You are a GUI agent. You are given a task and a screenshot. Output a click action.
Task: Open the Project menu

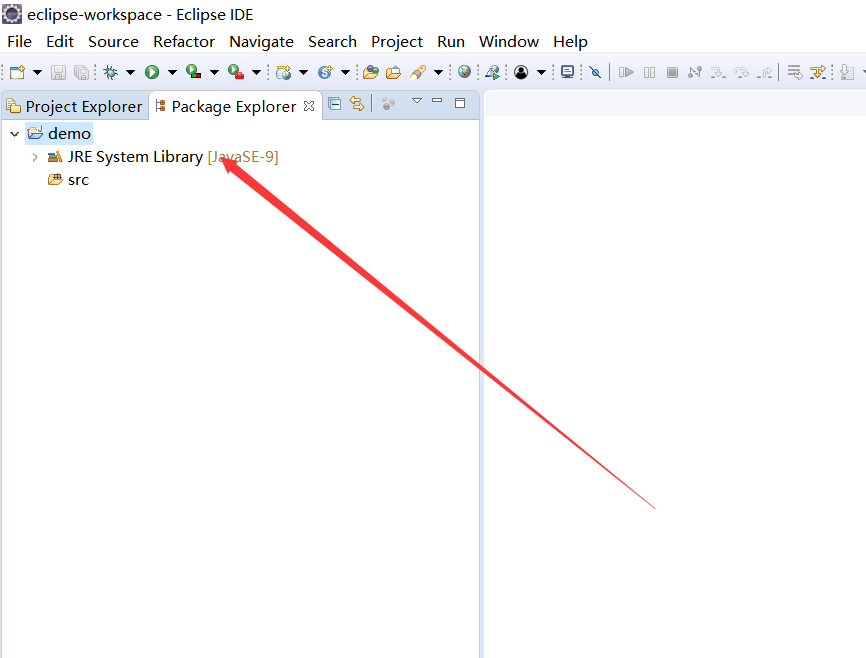(x=397, y=41)
